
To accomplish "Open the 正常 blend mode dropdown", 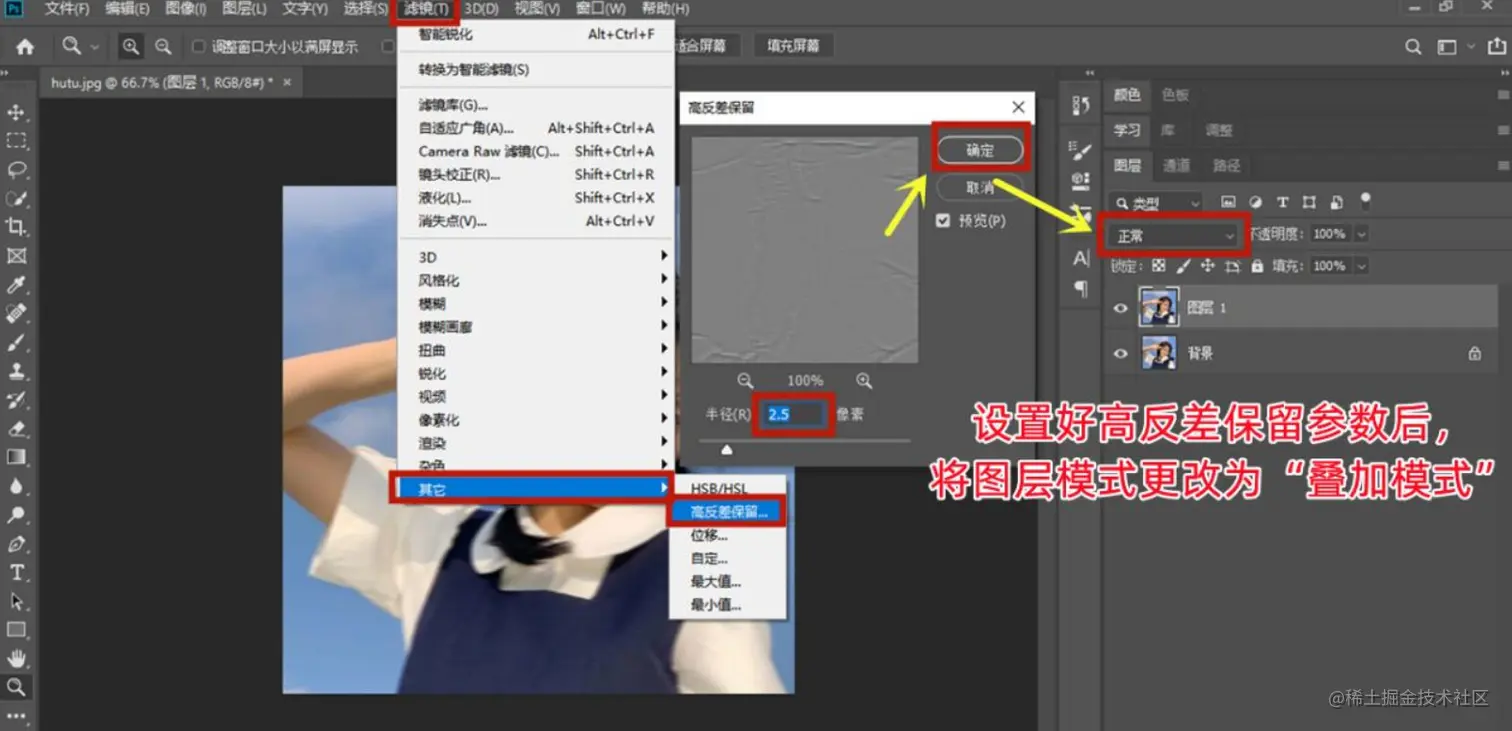I will tap(1175, 236).
